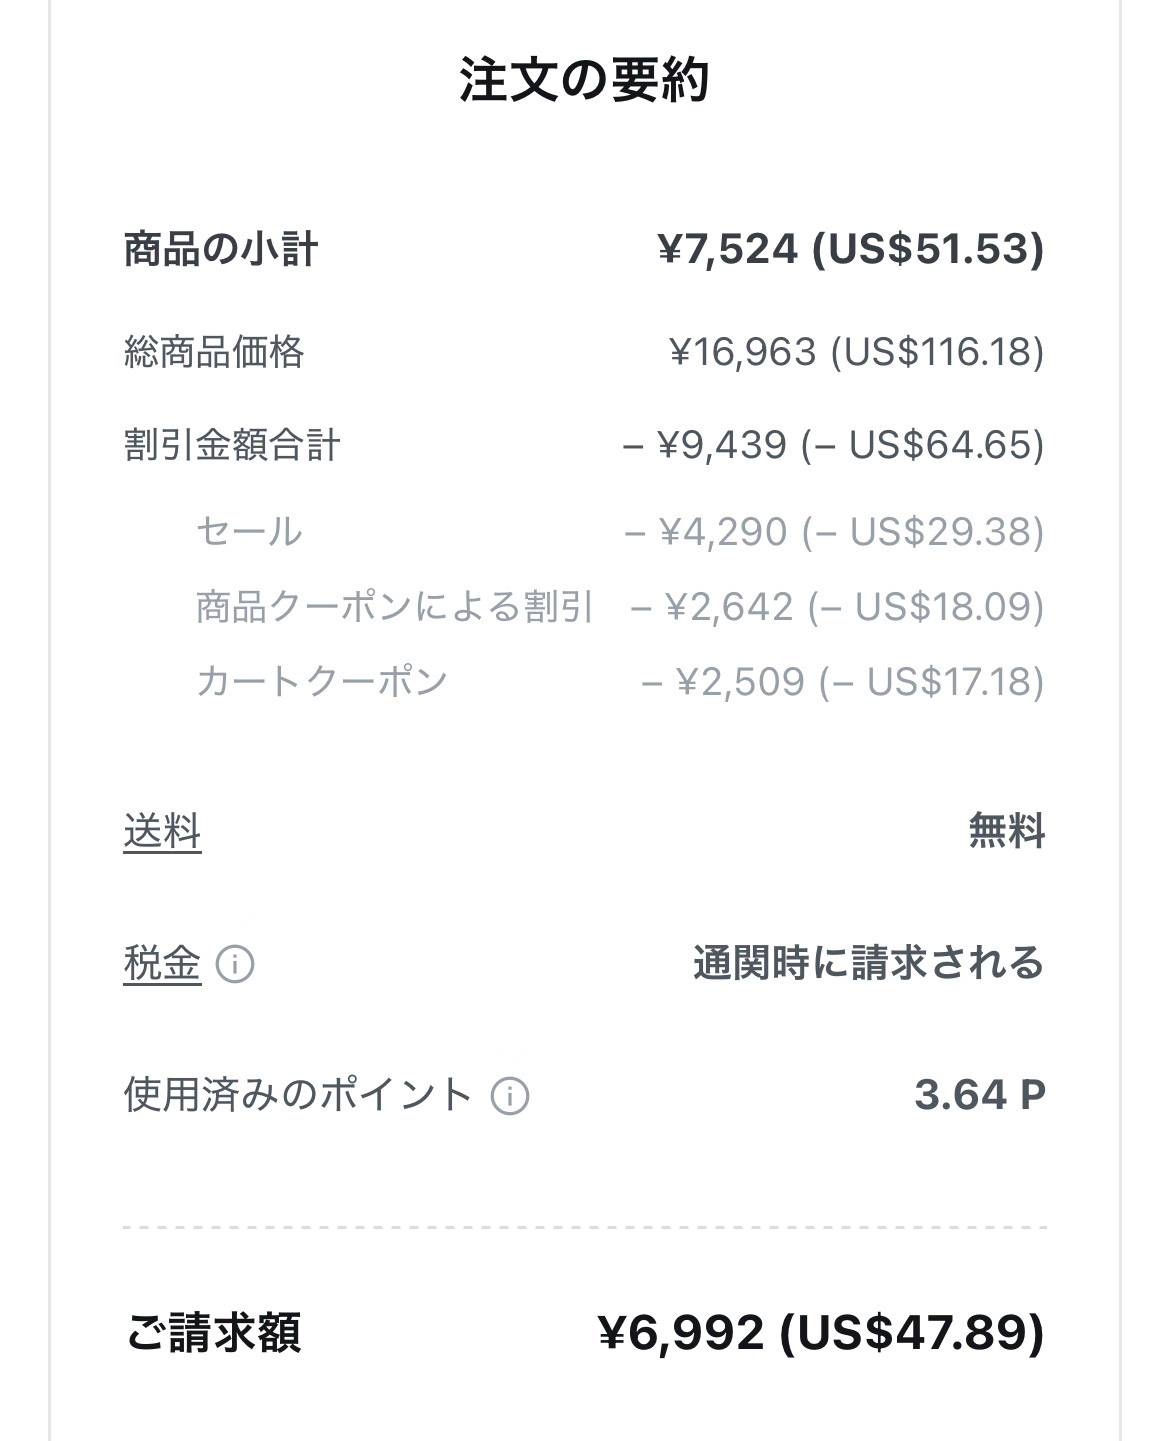Click the 通関時に請求される tax note
The image size is (1170, 1441).
pos(868,964)
